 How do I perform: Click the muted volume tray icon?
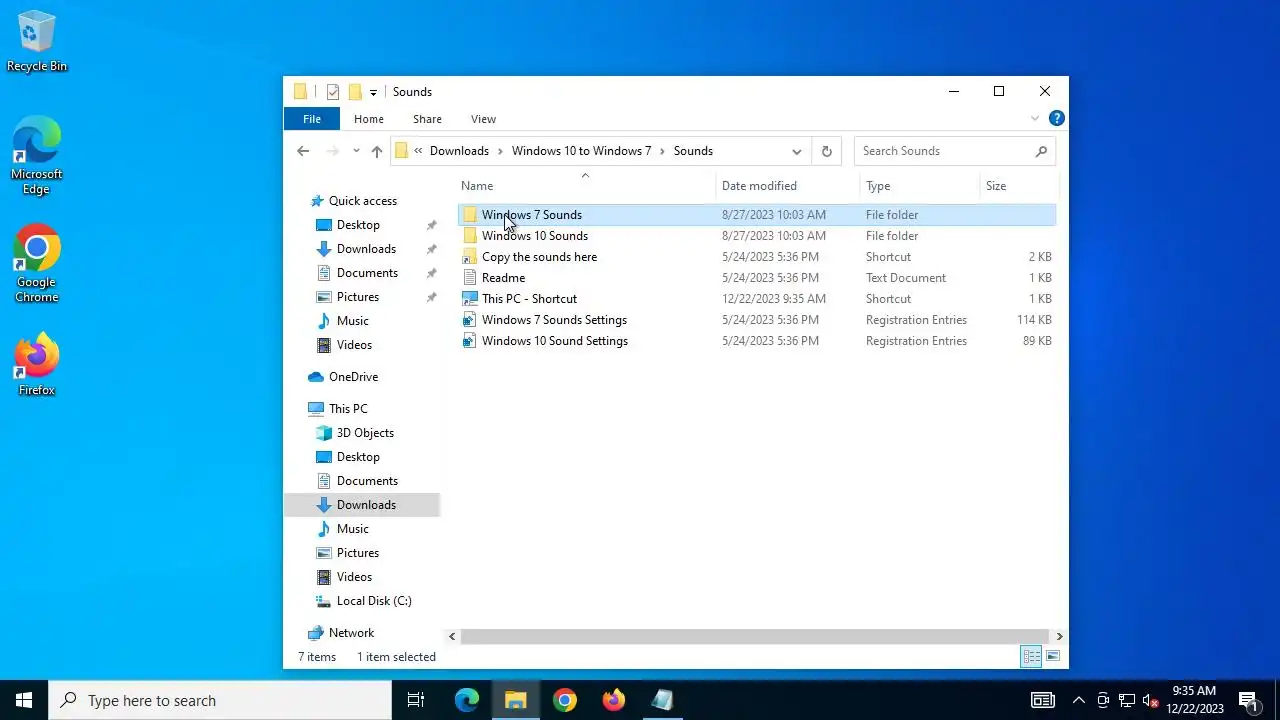tap(1151, 700)
